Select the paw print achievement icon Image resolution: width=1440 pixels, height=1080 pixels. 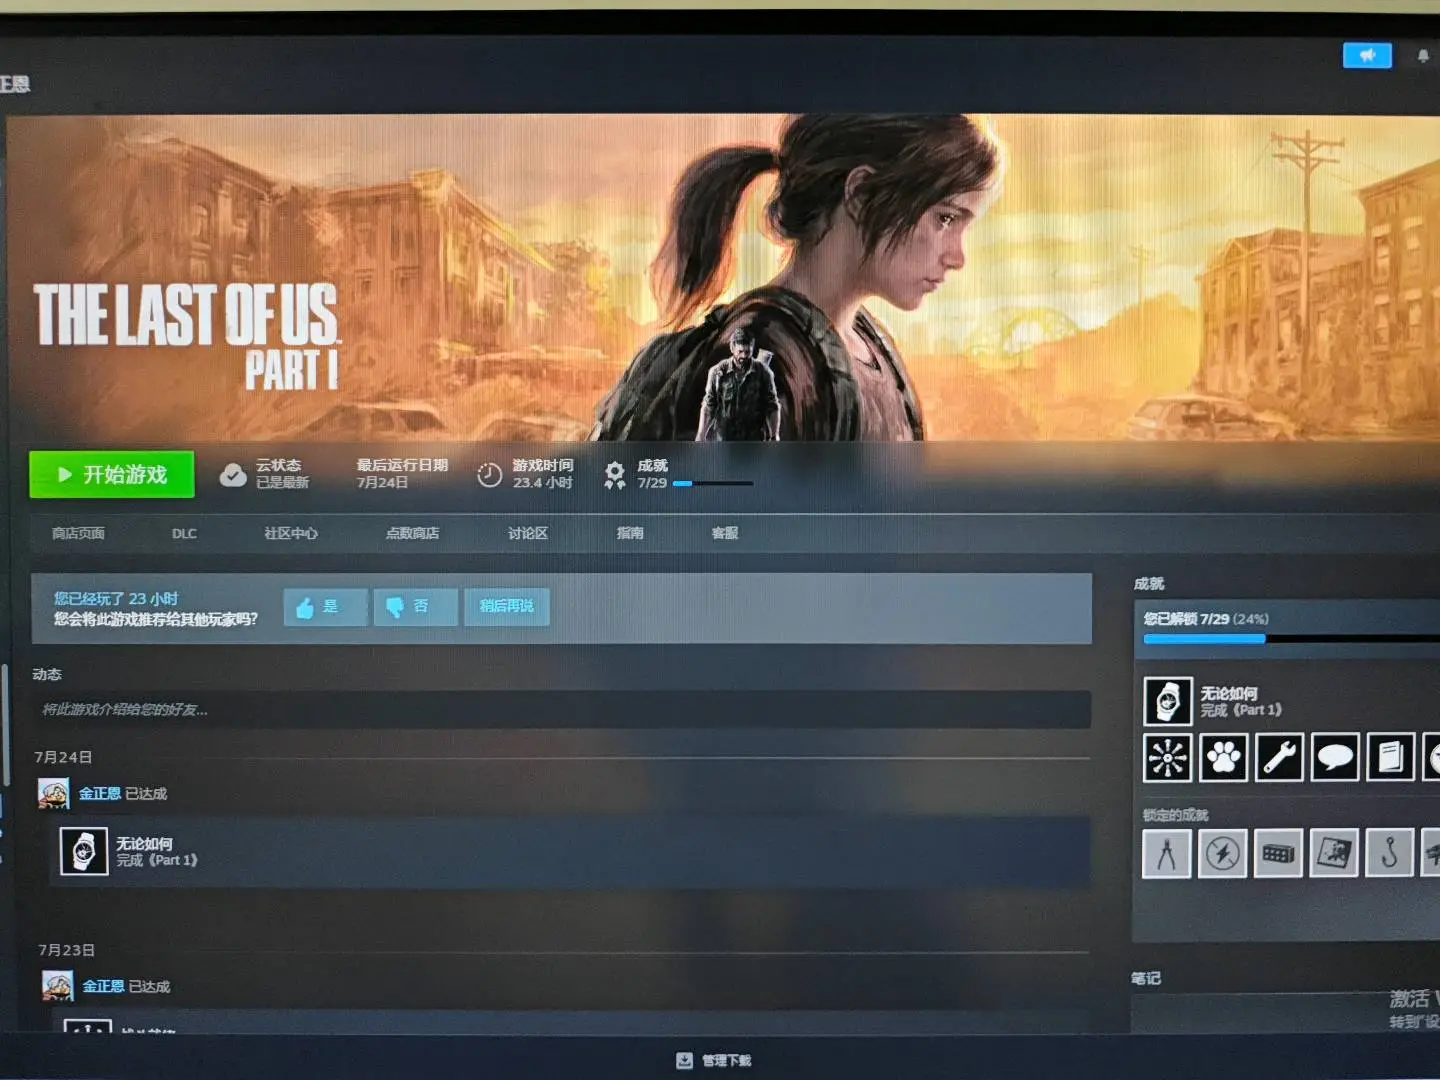(1223, 757)
